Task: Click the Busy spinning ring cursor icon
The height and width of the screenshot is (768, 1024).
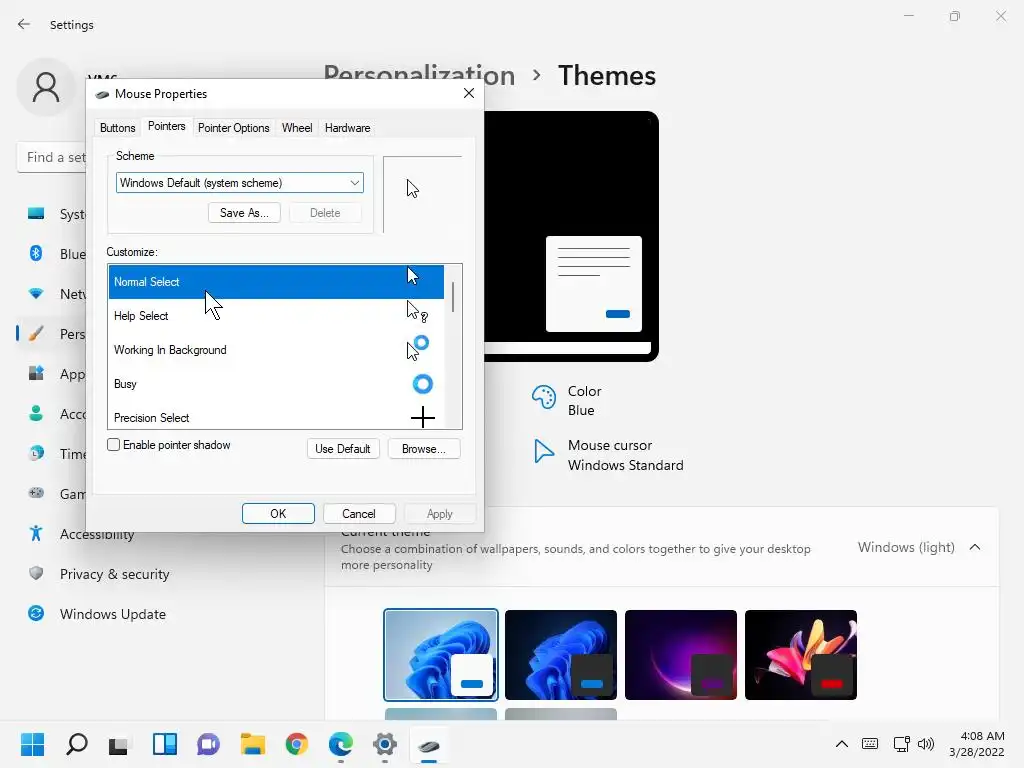Action: coord(423,384)
